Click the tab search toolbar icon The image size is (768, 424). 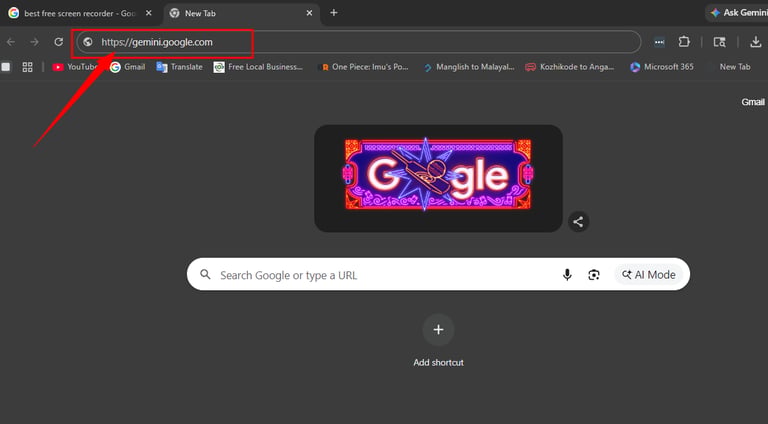pos(720,42)
